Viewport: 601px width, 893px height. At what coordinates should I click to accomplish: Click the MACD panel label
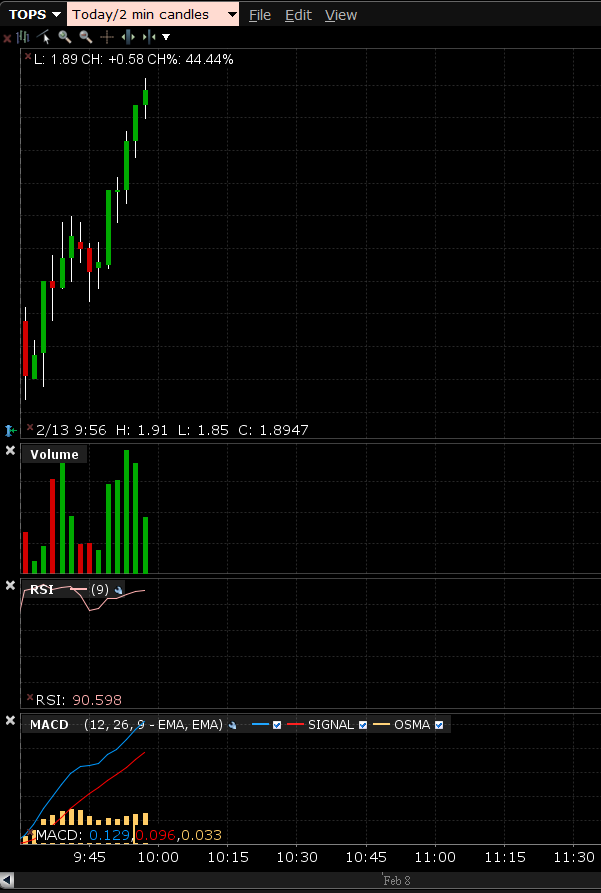(x=49, y=725)
